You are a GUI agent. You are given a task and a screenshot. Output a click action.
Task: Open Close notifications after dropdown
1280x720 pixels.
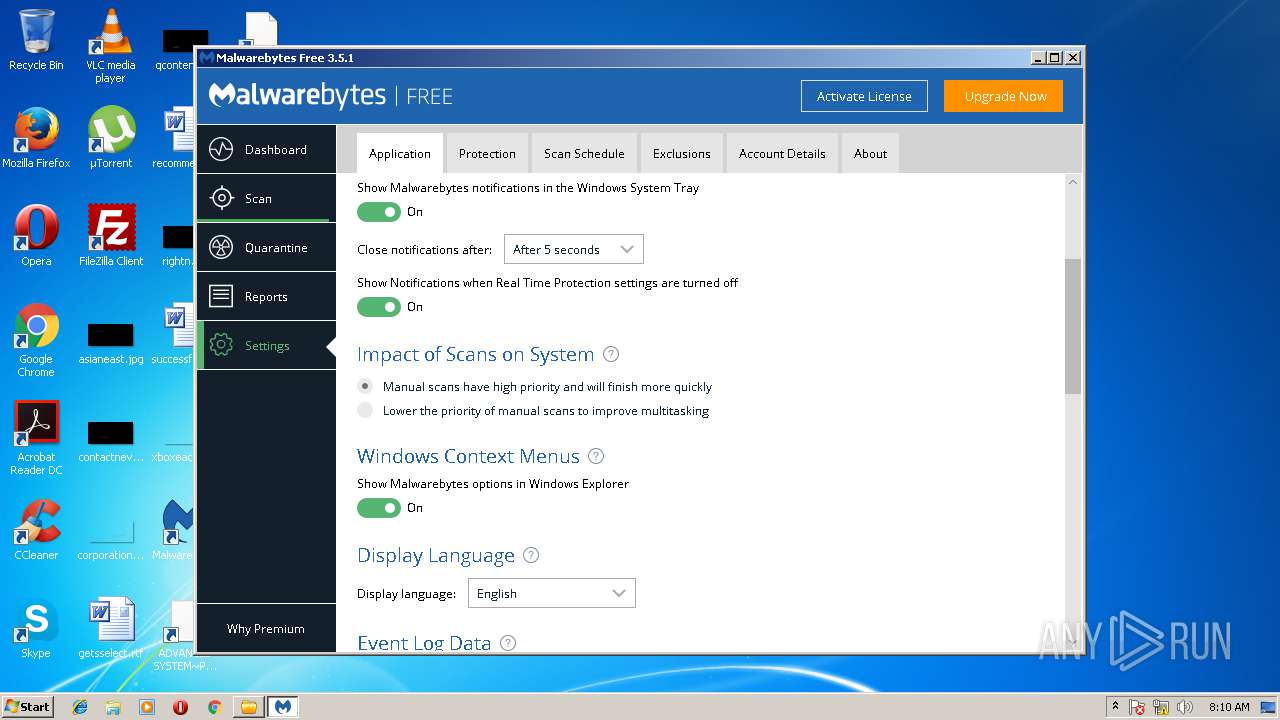pos(573,249)
